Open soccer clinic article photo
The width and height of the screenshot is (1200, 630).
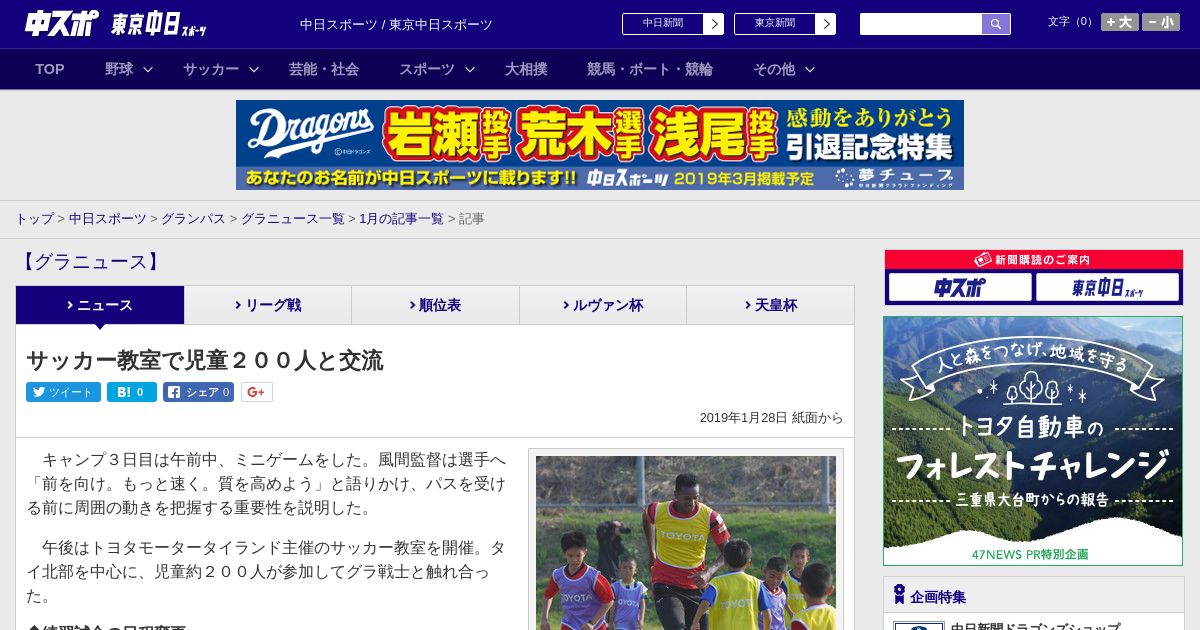686,543
